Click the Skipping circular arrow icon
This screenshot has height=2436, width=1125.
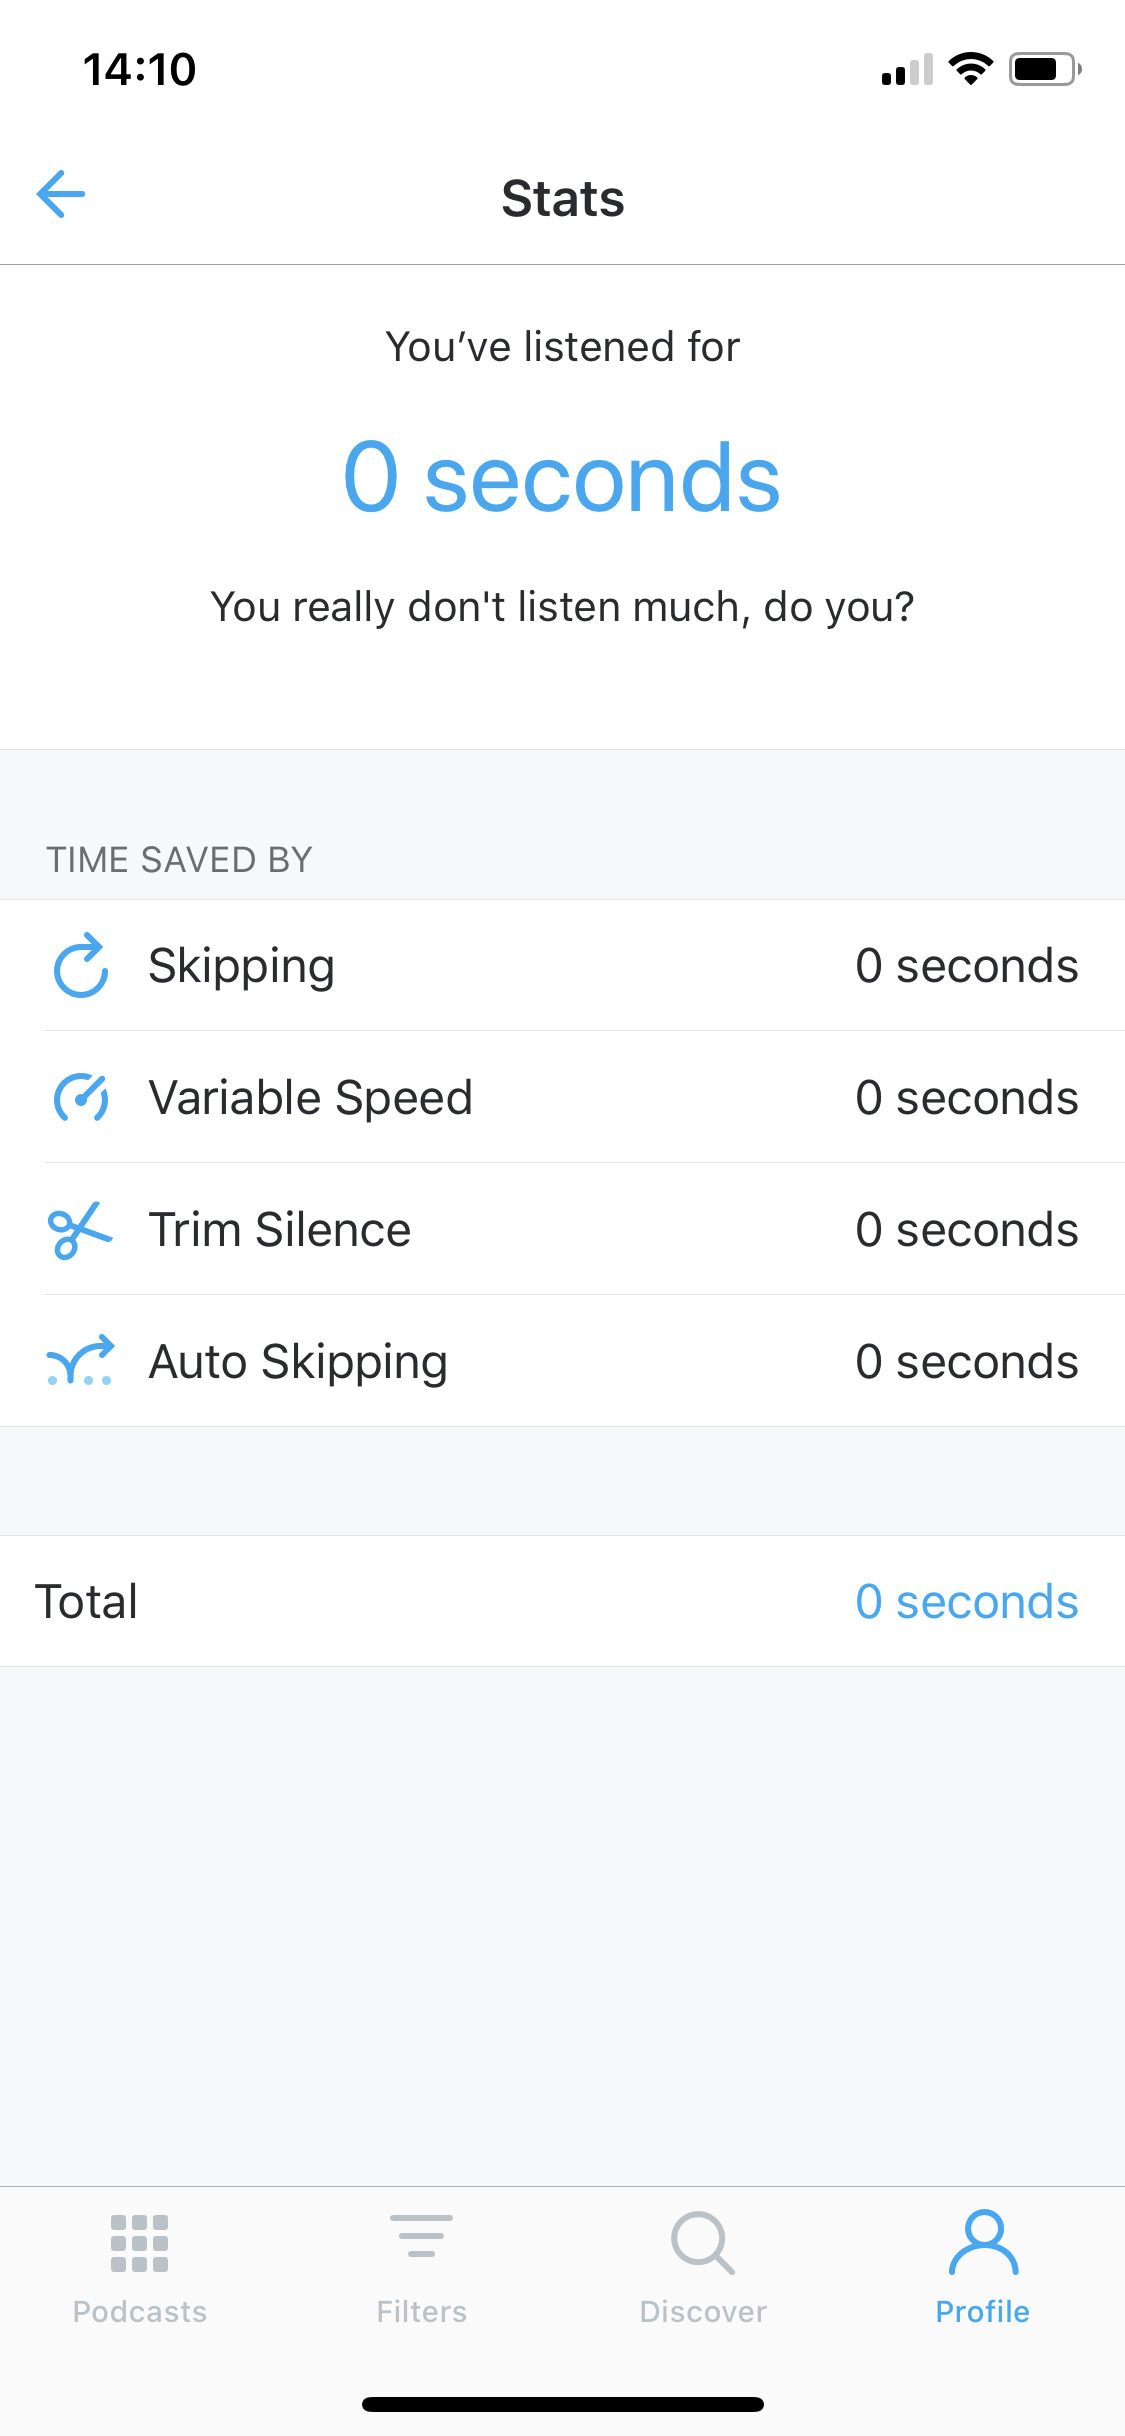pos(81,966)
